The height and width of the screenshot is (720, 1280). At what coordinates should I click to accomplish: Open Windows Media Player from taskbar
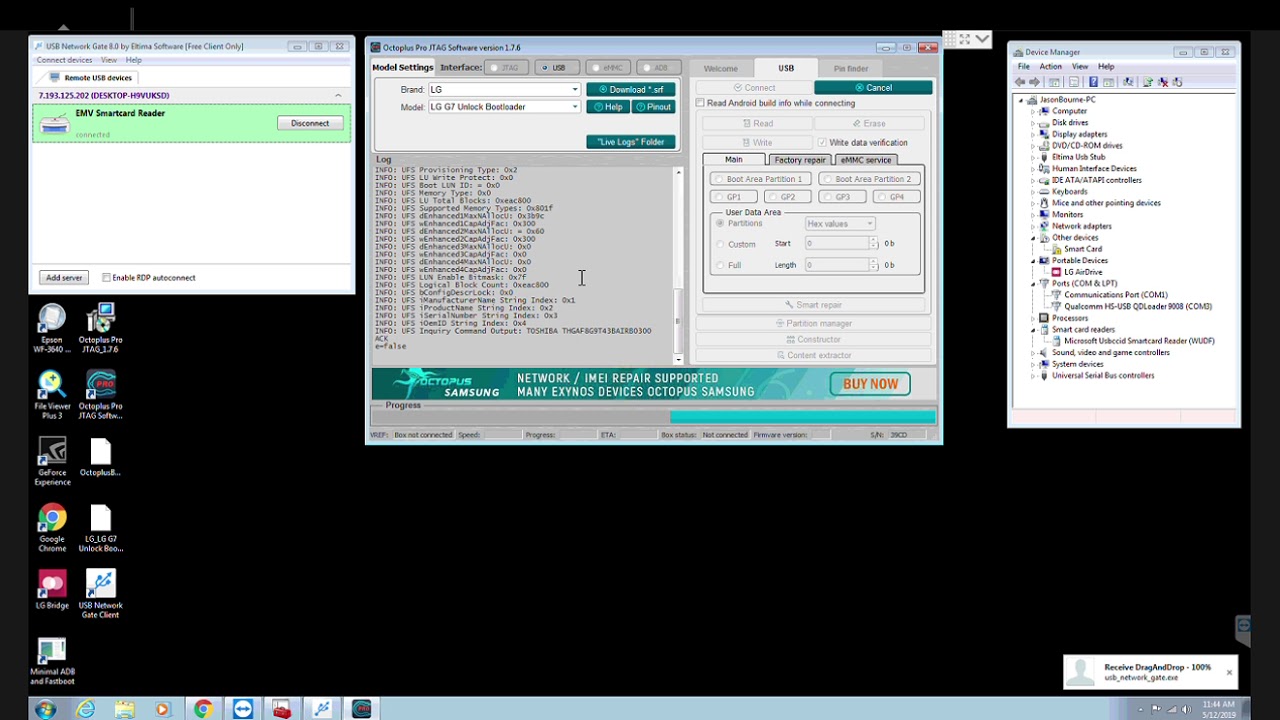tap(163, 709)
